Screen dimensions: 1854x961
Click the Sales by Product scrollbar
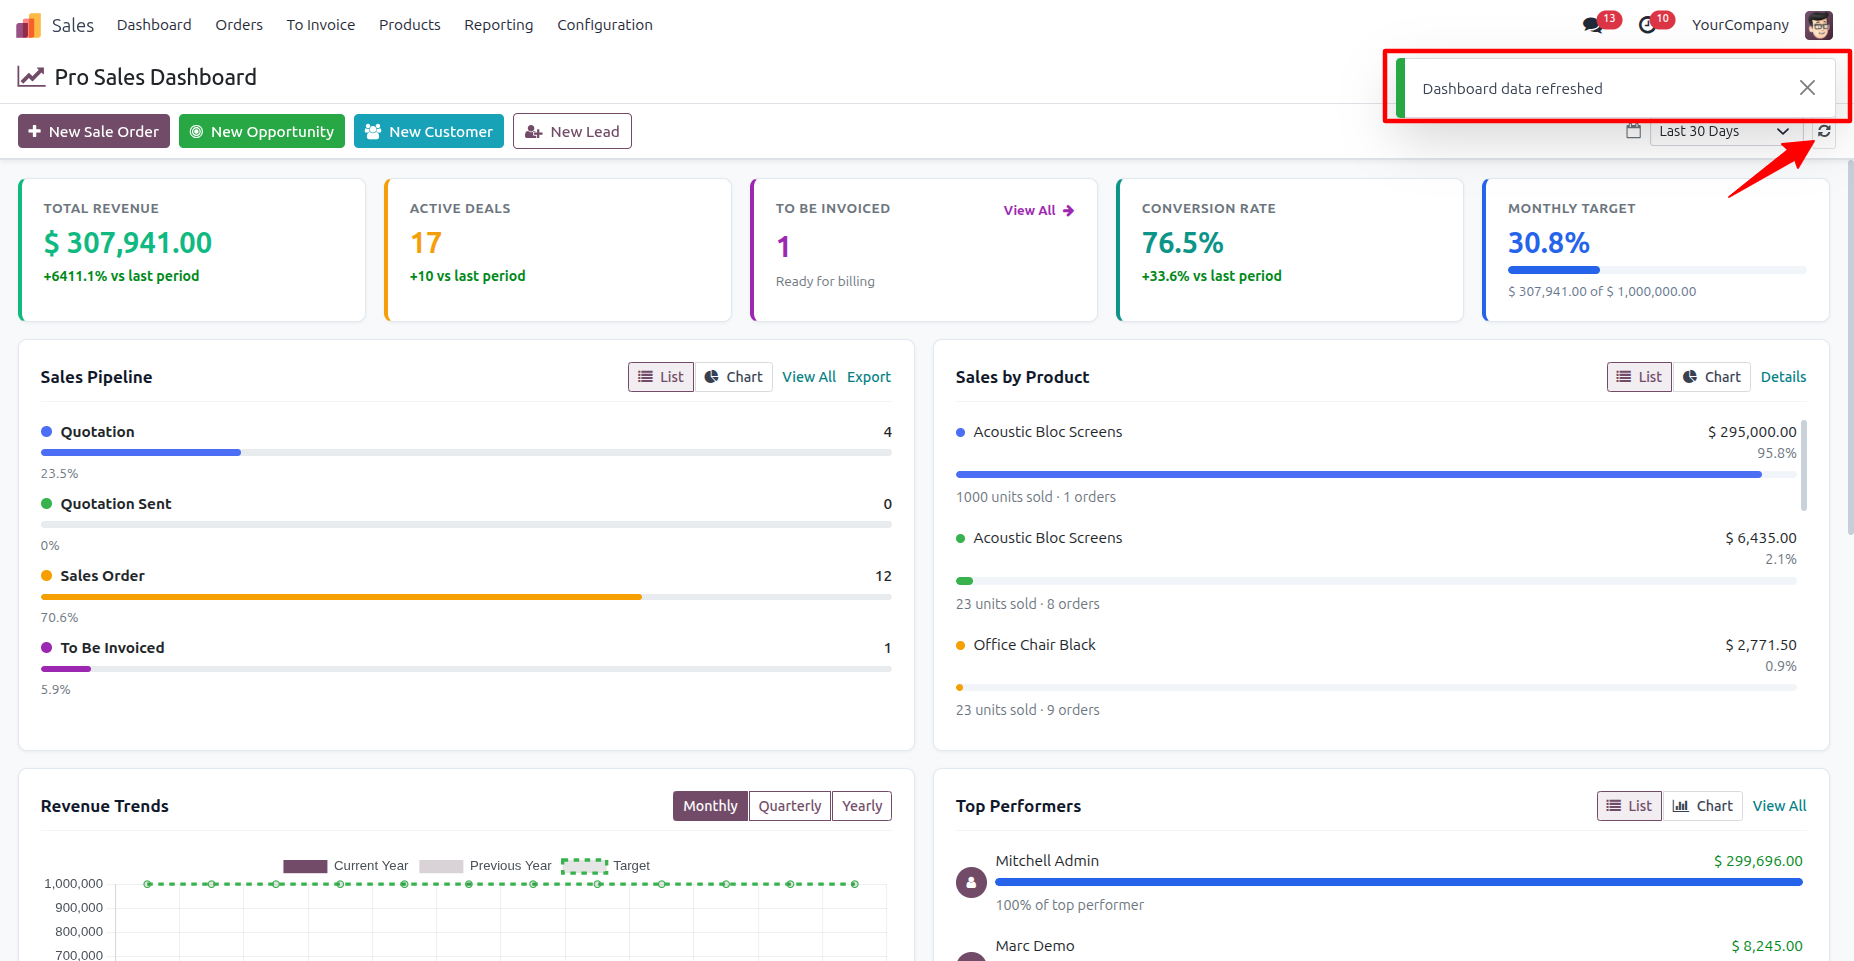[x=1803, y=465]
